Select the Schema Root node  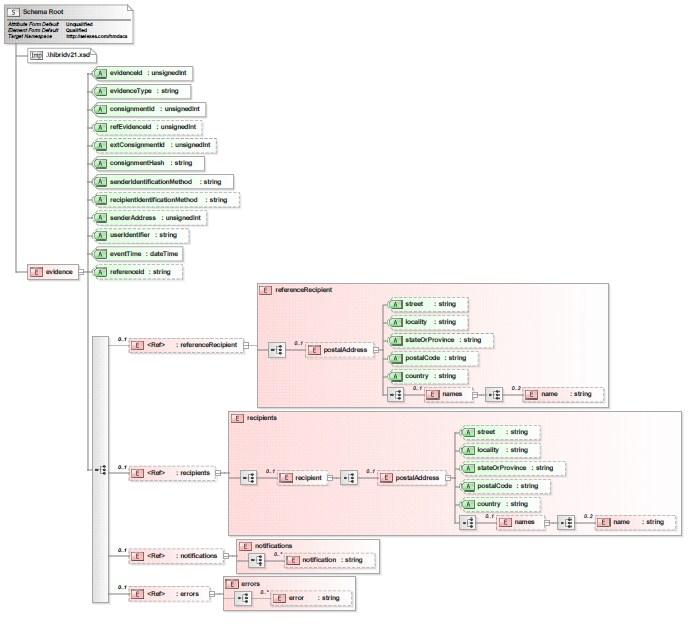tap(69, 24)
